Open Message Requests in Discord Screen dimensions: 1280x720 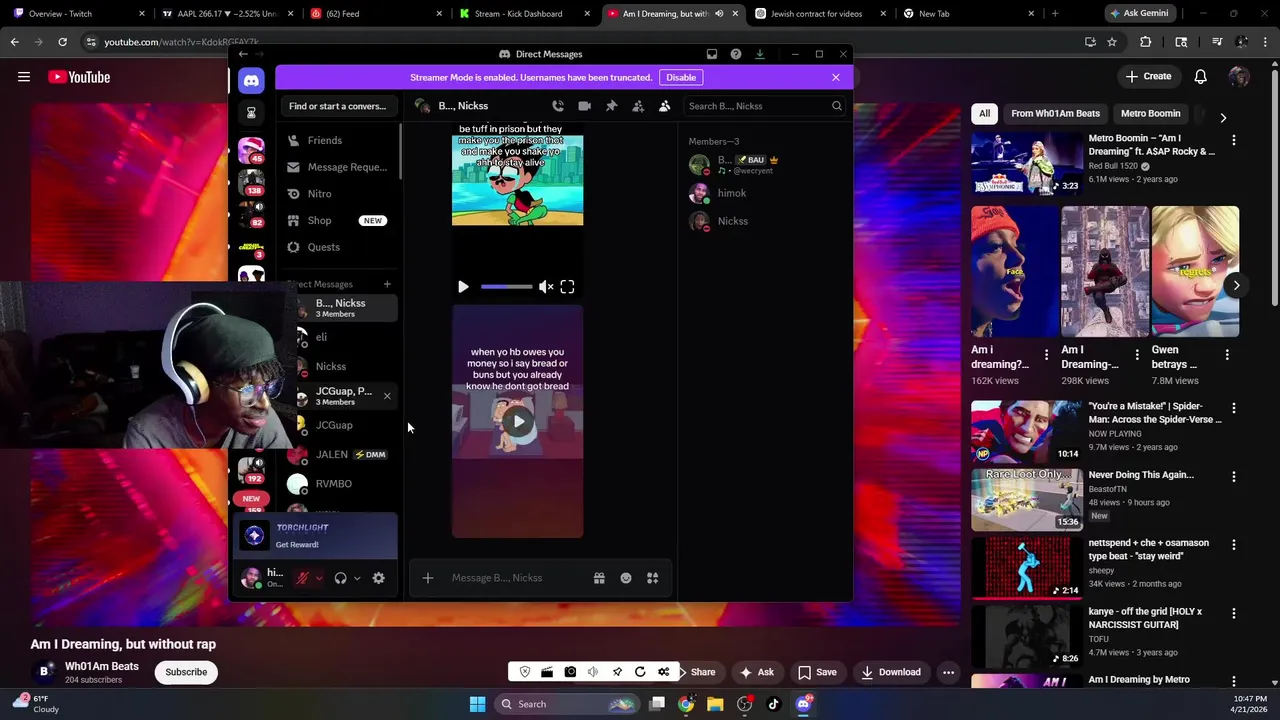[x=340, y=167]
